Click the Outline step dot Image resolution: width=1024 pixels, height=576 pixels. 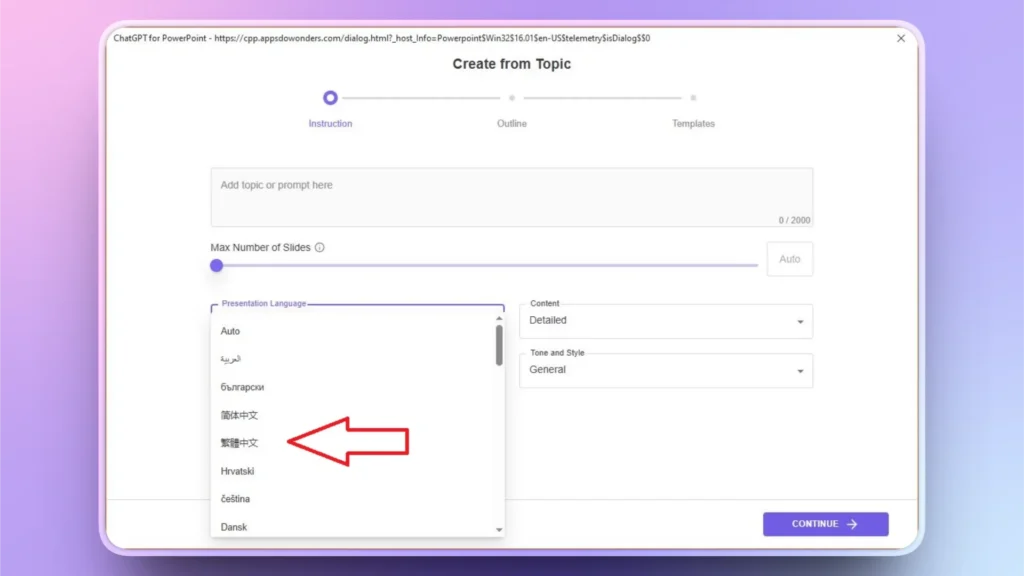[512, 98]
